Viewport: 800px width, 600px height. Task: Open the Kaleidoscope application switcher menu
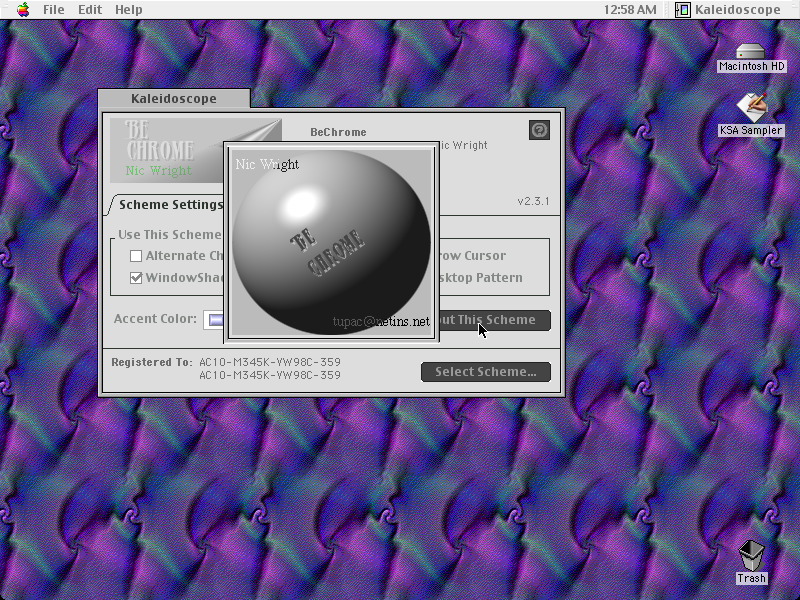(728, 10)
